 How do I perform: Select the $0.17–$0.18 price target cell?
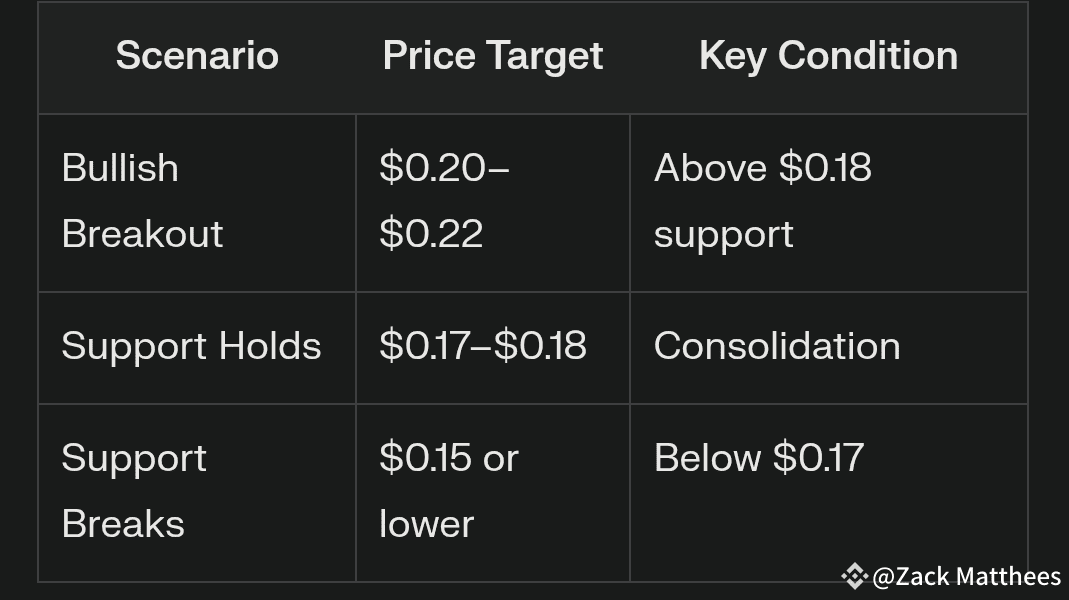click(482, 347)
